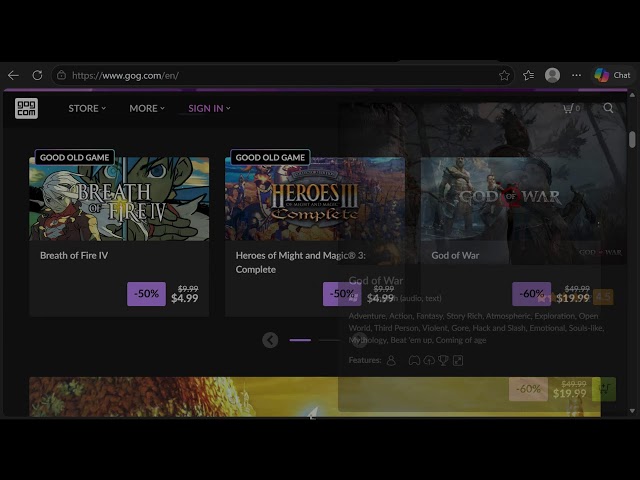
Task: Click -60% badge on God of War card
Action: 531,294
